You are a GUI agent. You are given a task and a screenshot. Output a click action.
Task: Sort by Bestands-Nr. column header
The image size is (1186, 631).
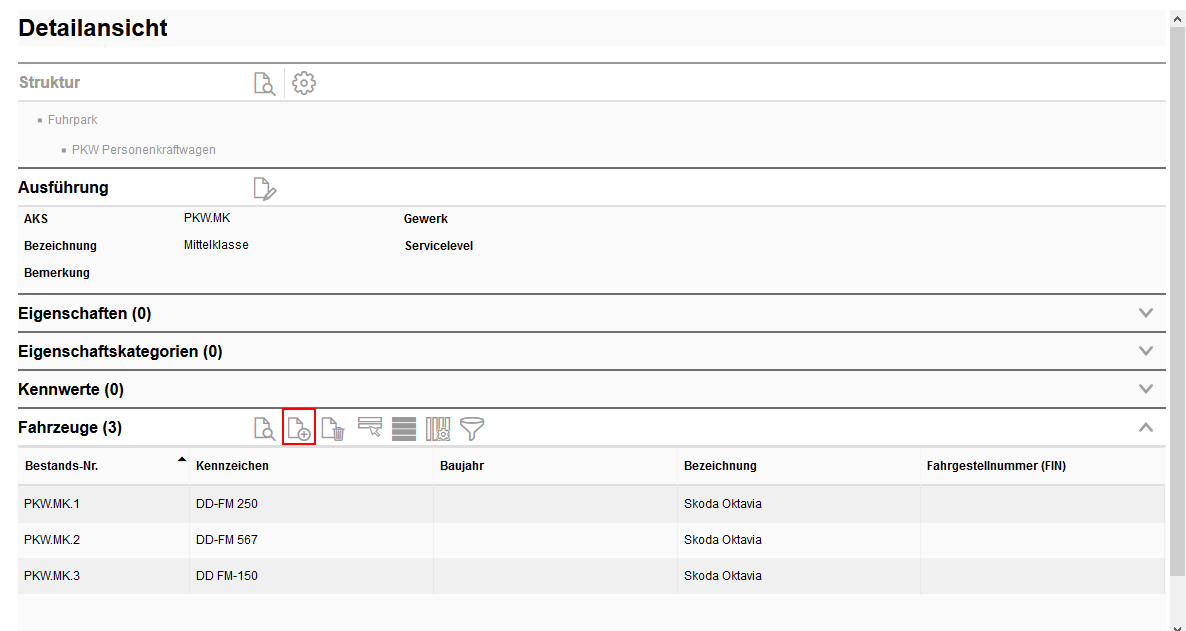pos(61,466)
